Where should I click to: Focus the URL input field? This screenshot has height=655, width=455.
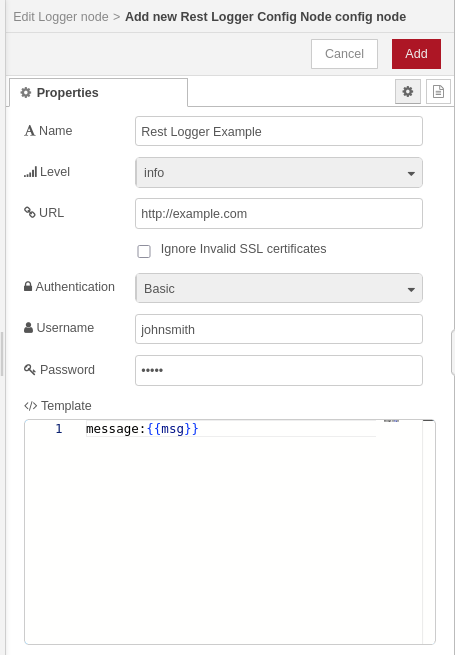279,213
